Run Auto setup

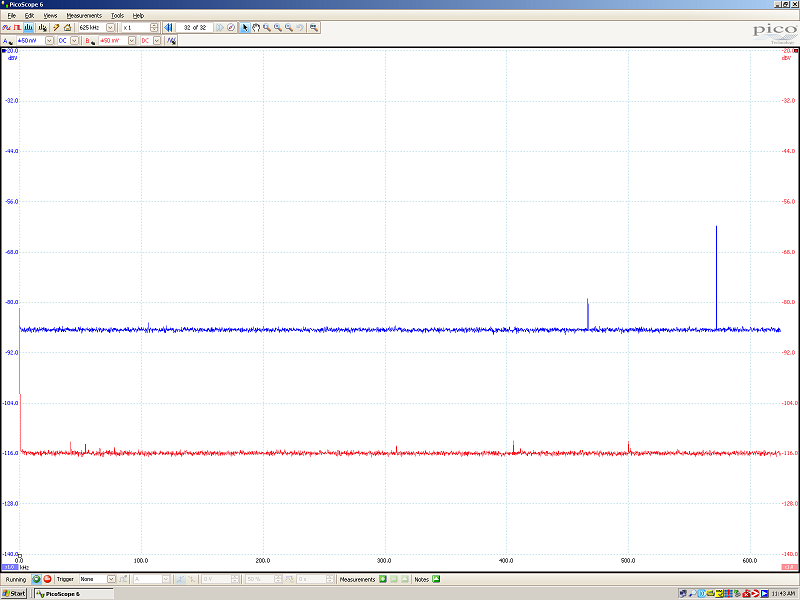(x=56, y=28)
